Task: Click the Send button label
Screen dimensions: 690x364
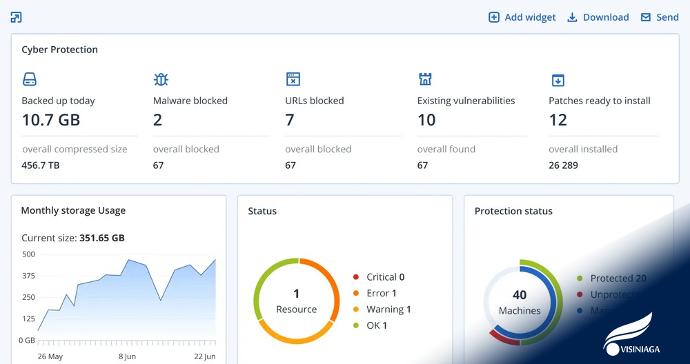Action: tap(668, 17)
